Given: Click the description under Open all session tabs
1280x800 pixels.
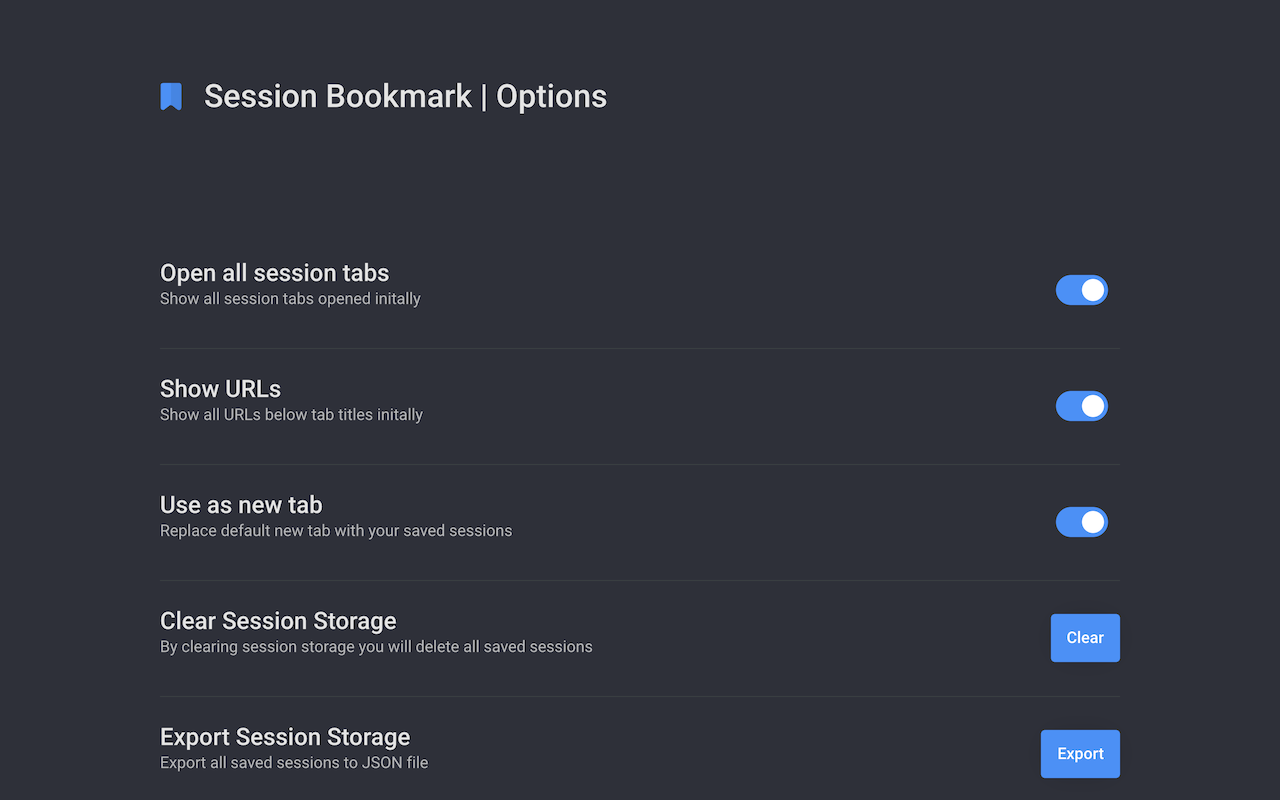Looking at the screenshot, I should pyautogui.click(x=290, y=298).
